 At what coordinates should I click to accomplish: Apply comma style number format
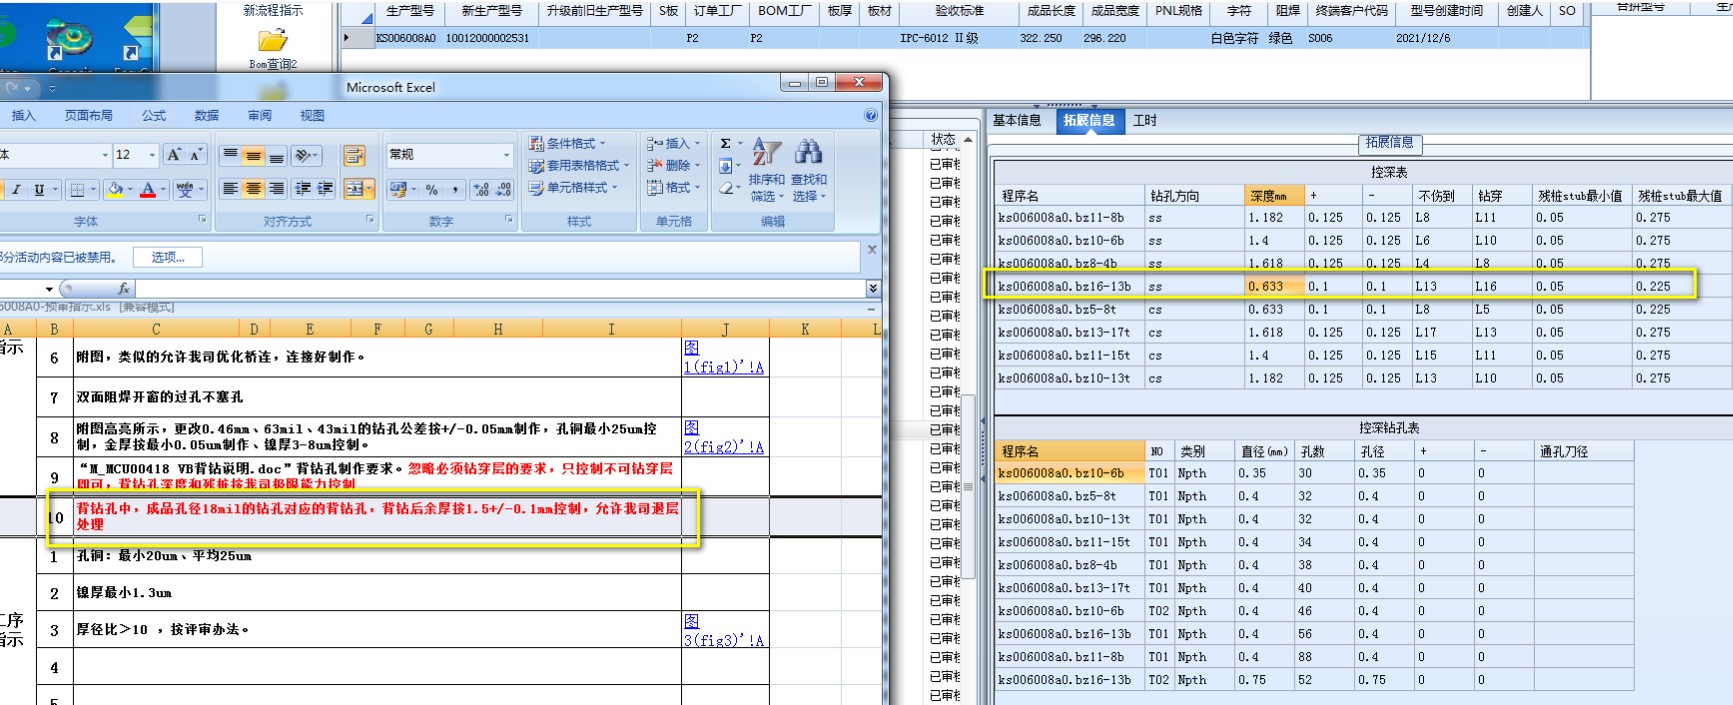point(455,189)
